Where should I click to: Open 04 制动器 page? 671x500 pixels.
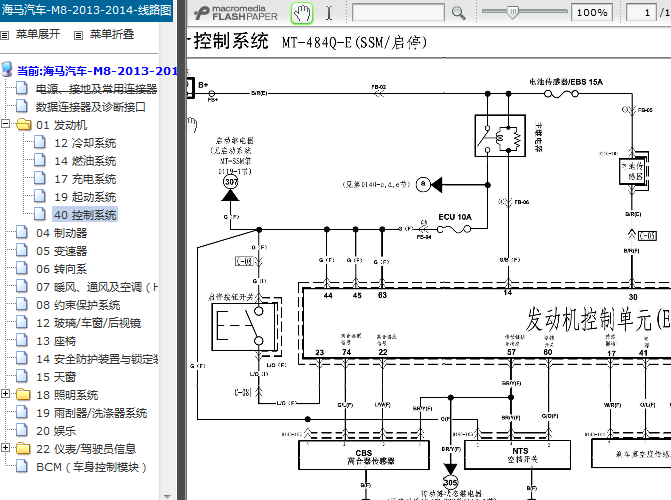click(x=62, y=233)
